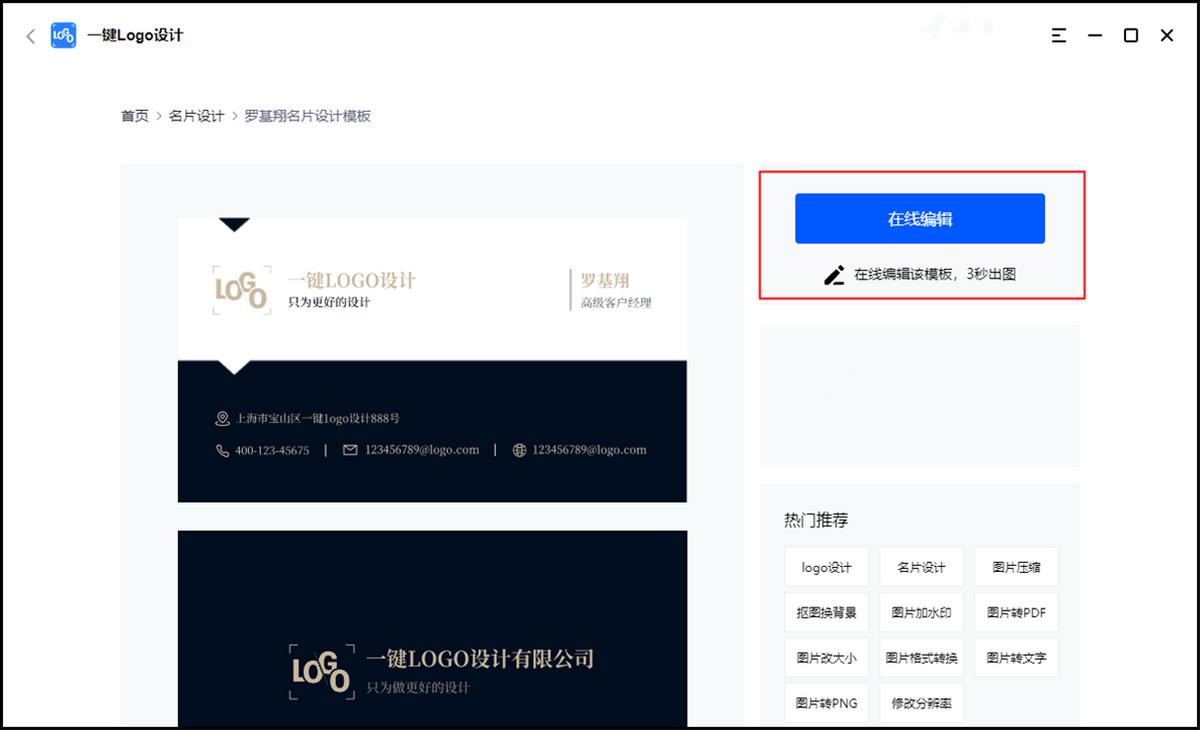Click the phone icon next to 400-123-45675
Image resolution: width=1200 pixels, height=730 pixels.
(222, 449)
